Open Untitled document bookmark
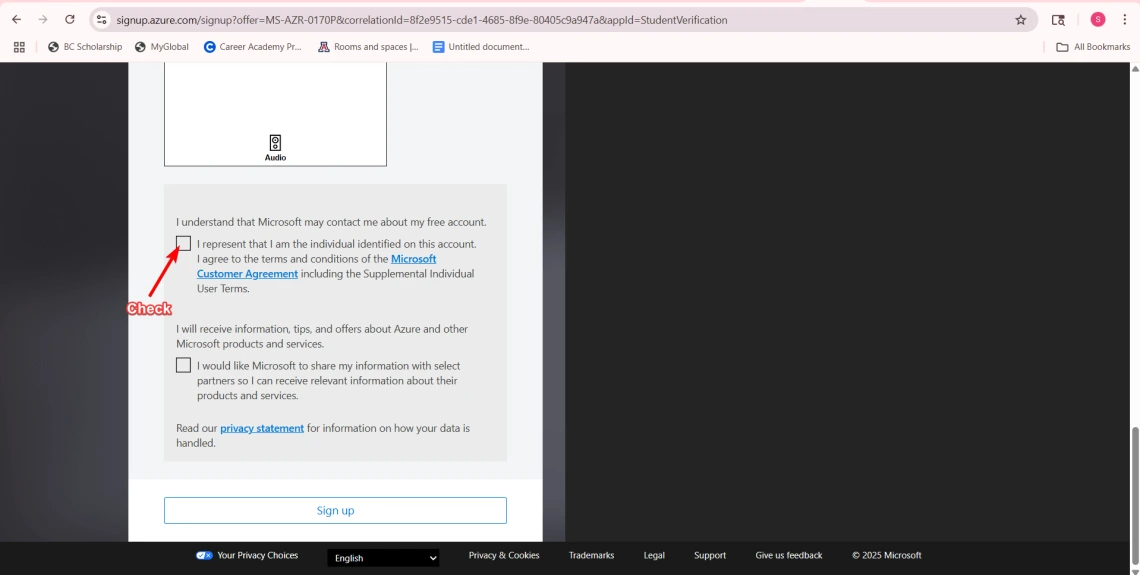This screenshot has height=575, width=1140. point(481,47)
